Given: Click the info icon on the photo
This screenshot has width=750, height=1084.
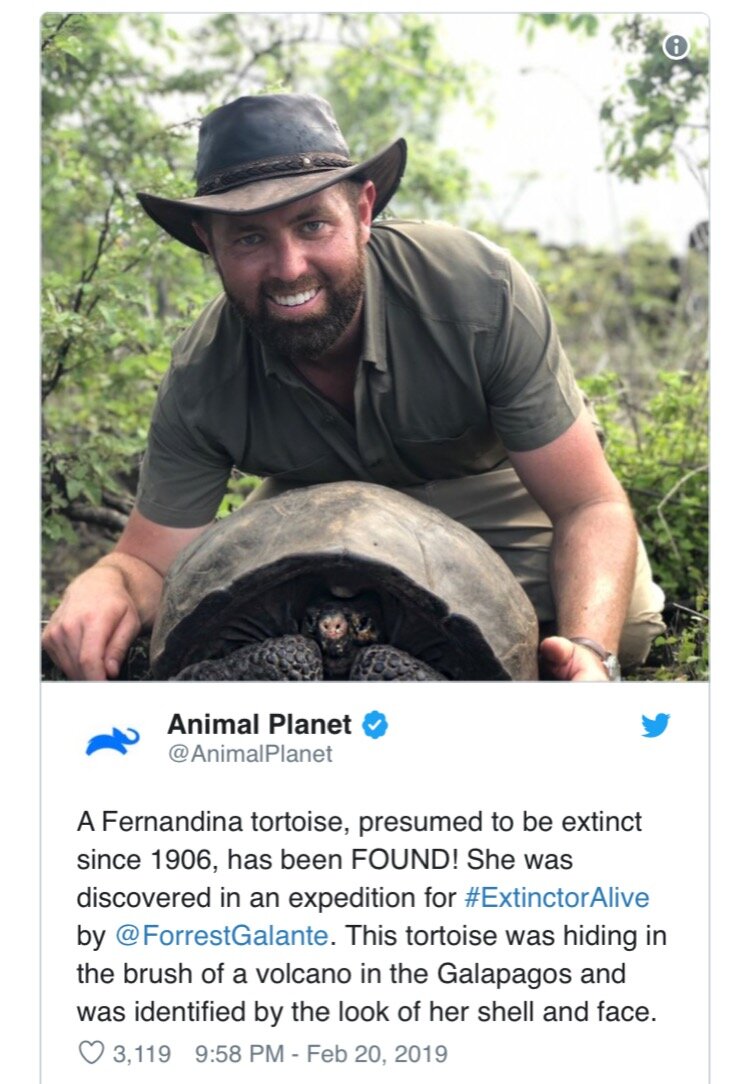Looking at the screenshot, I should (x=676, y=46).
